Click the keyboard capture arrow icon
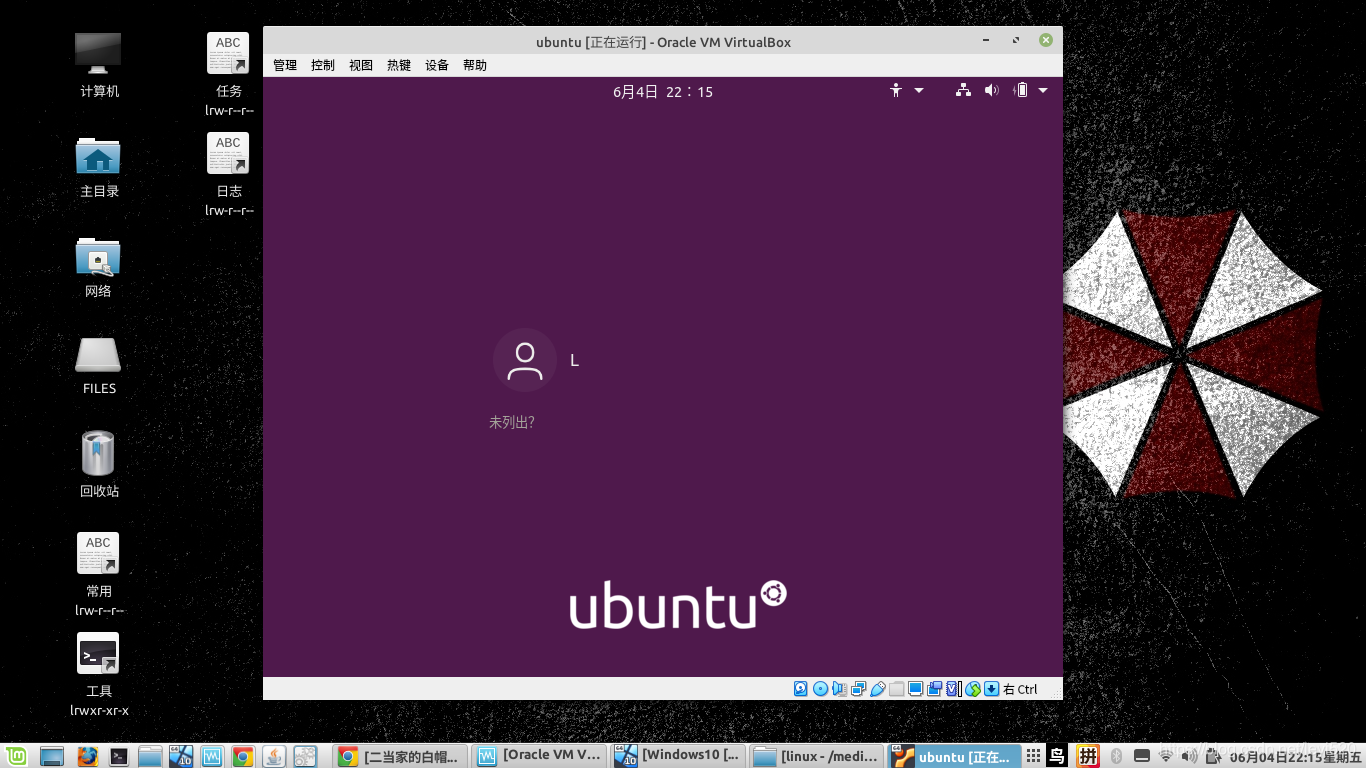Image resolution: width=1366 pixels, height=768 pixels. tap(991, 689)
